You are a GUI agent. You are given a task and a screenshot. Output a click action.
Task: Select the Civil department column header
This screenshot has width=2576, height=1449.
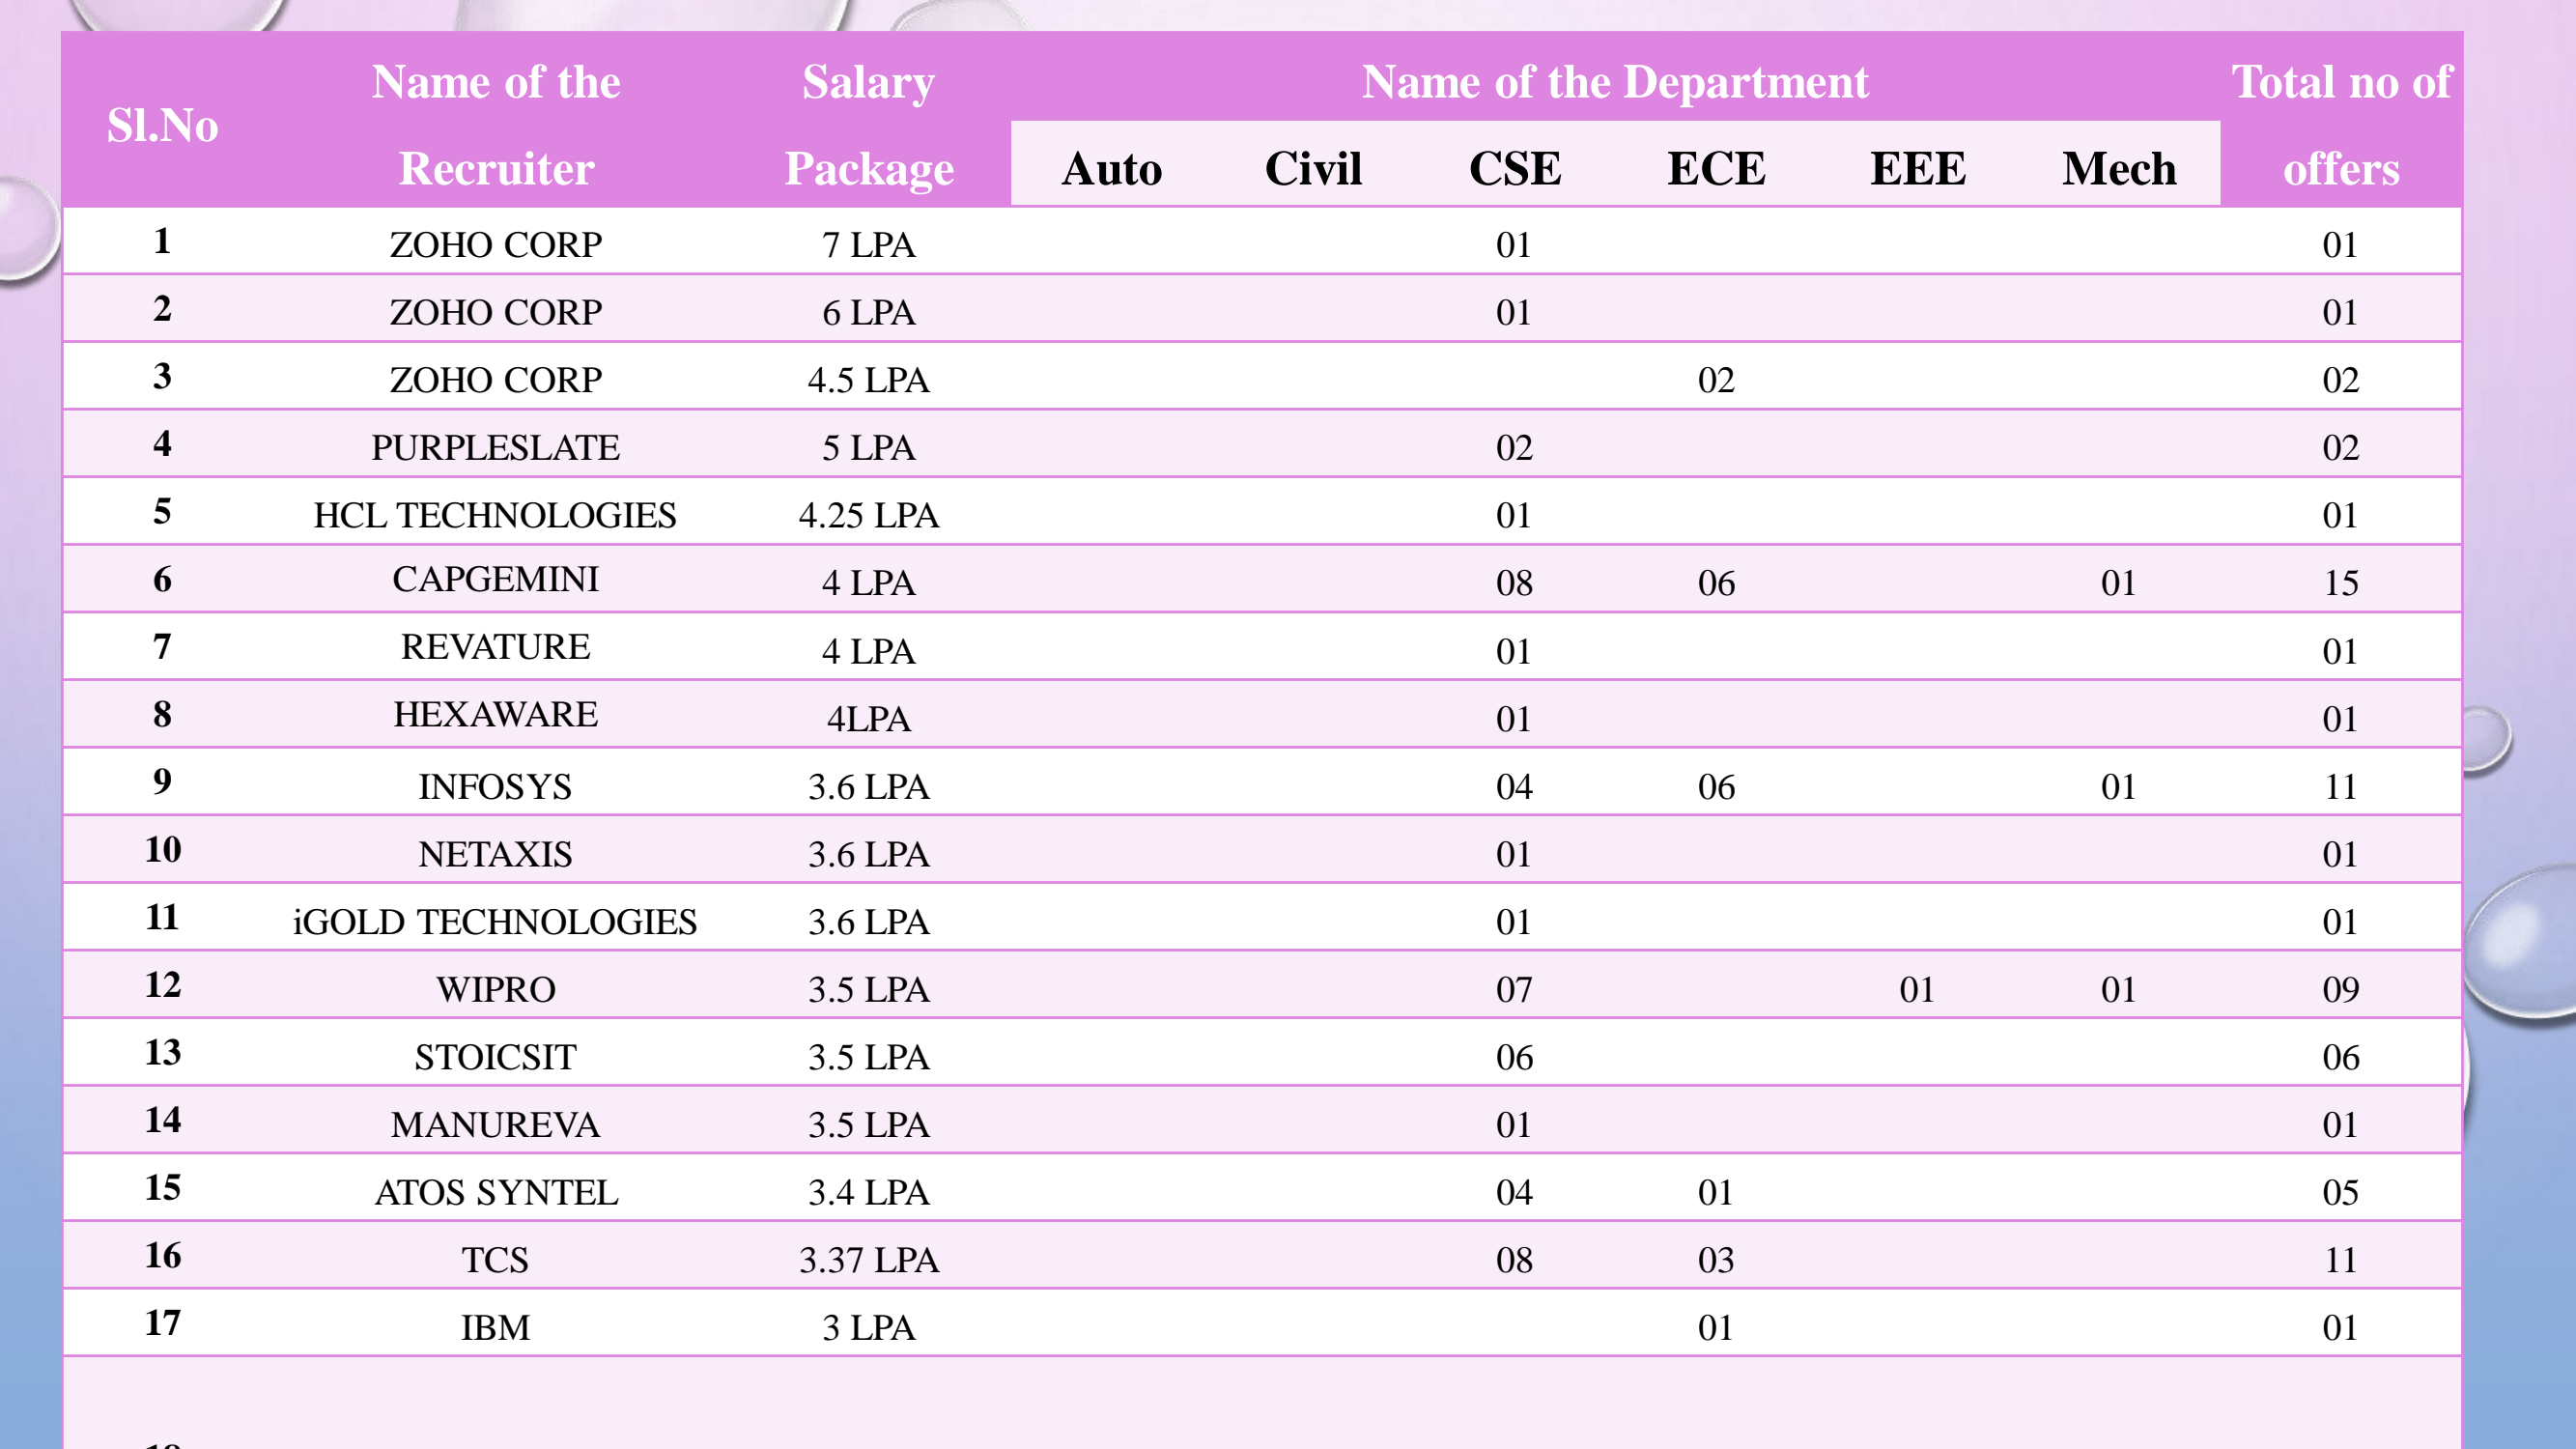coord(1313,168)
